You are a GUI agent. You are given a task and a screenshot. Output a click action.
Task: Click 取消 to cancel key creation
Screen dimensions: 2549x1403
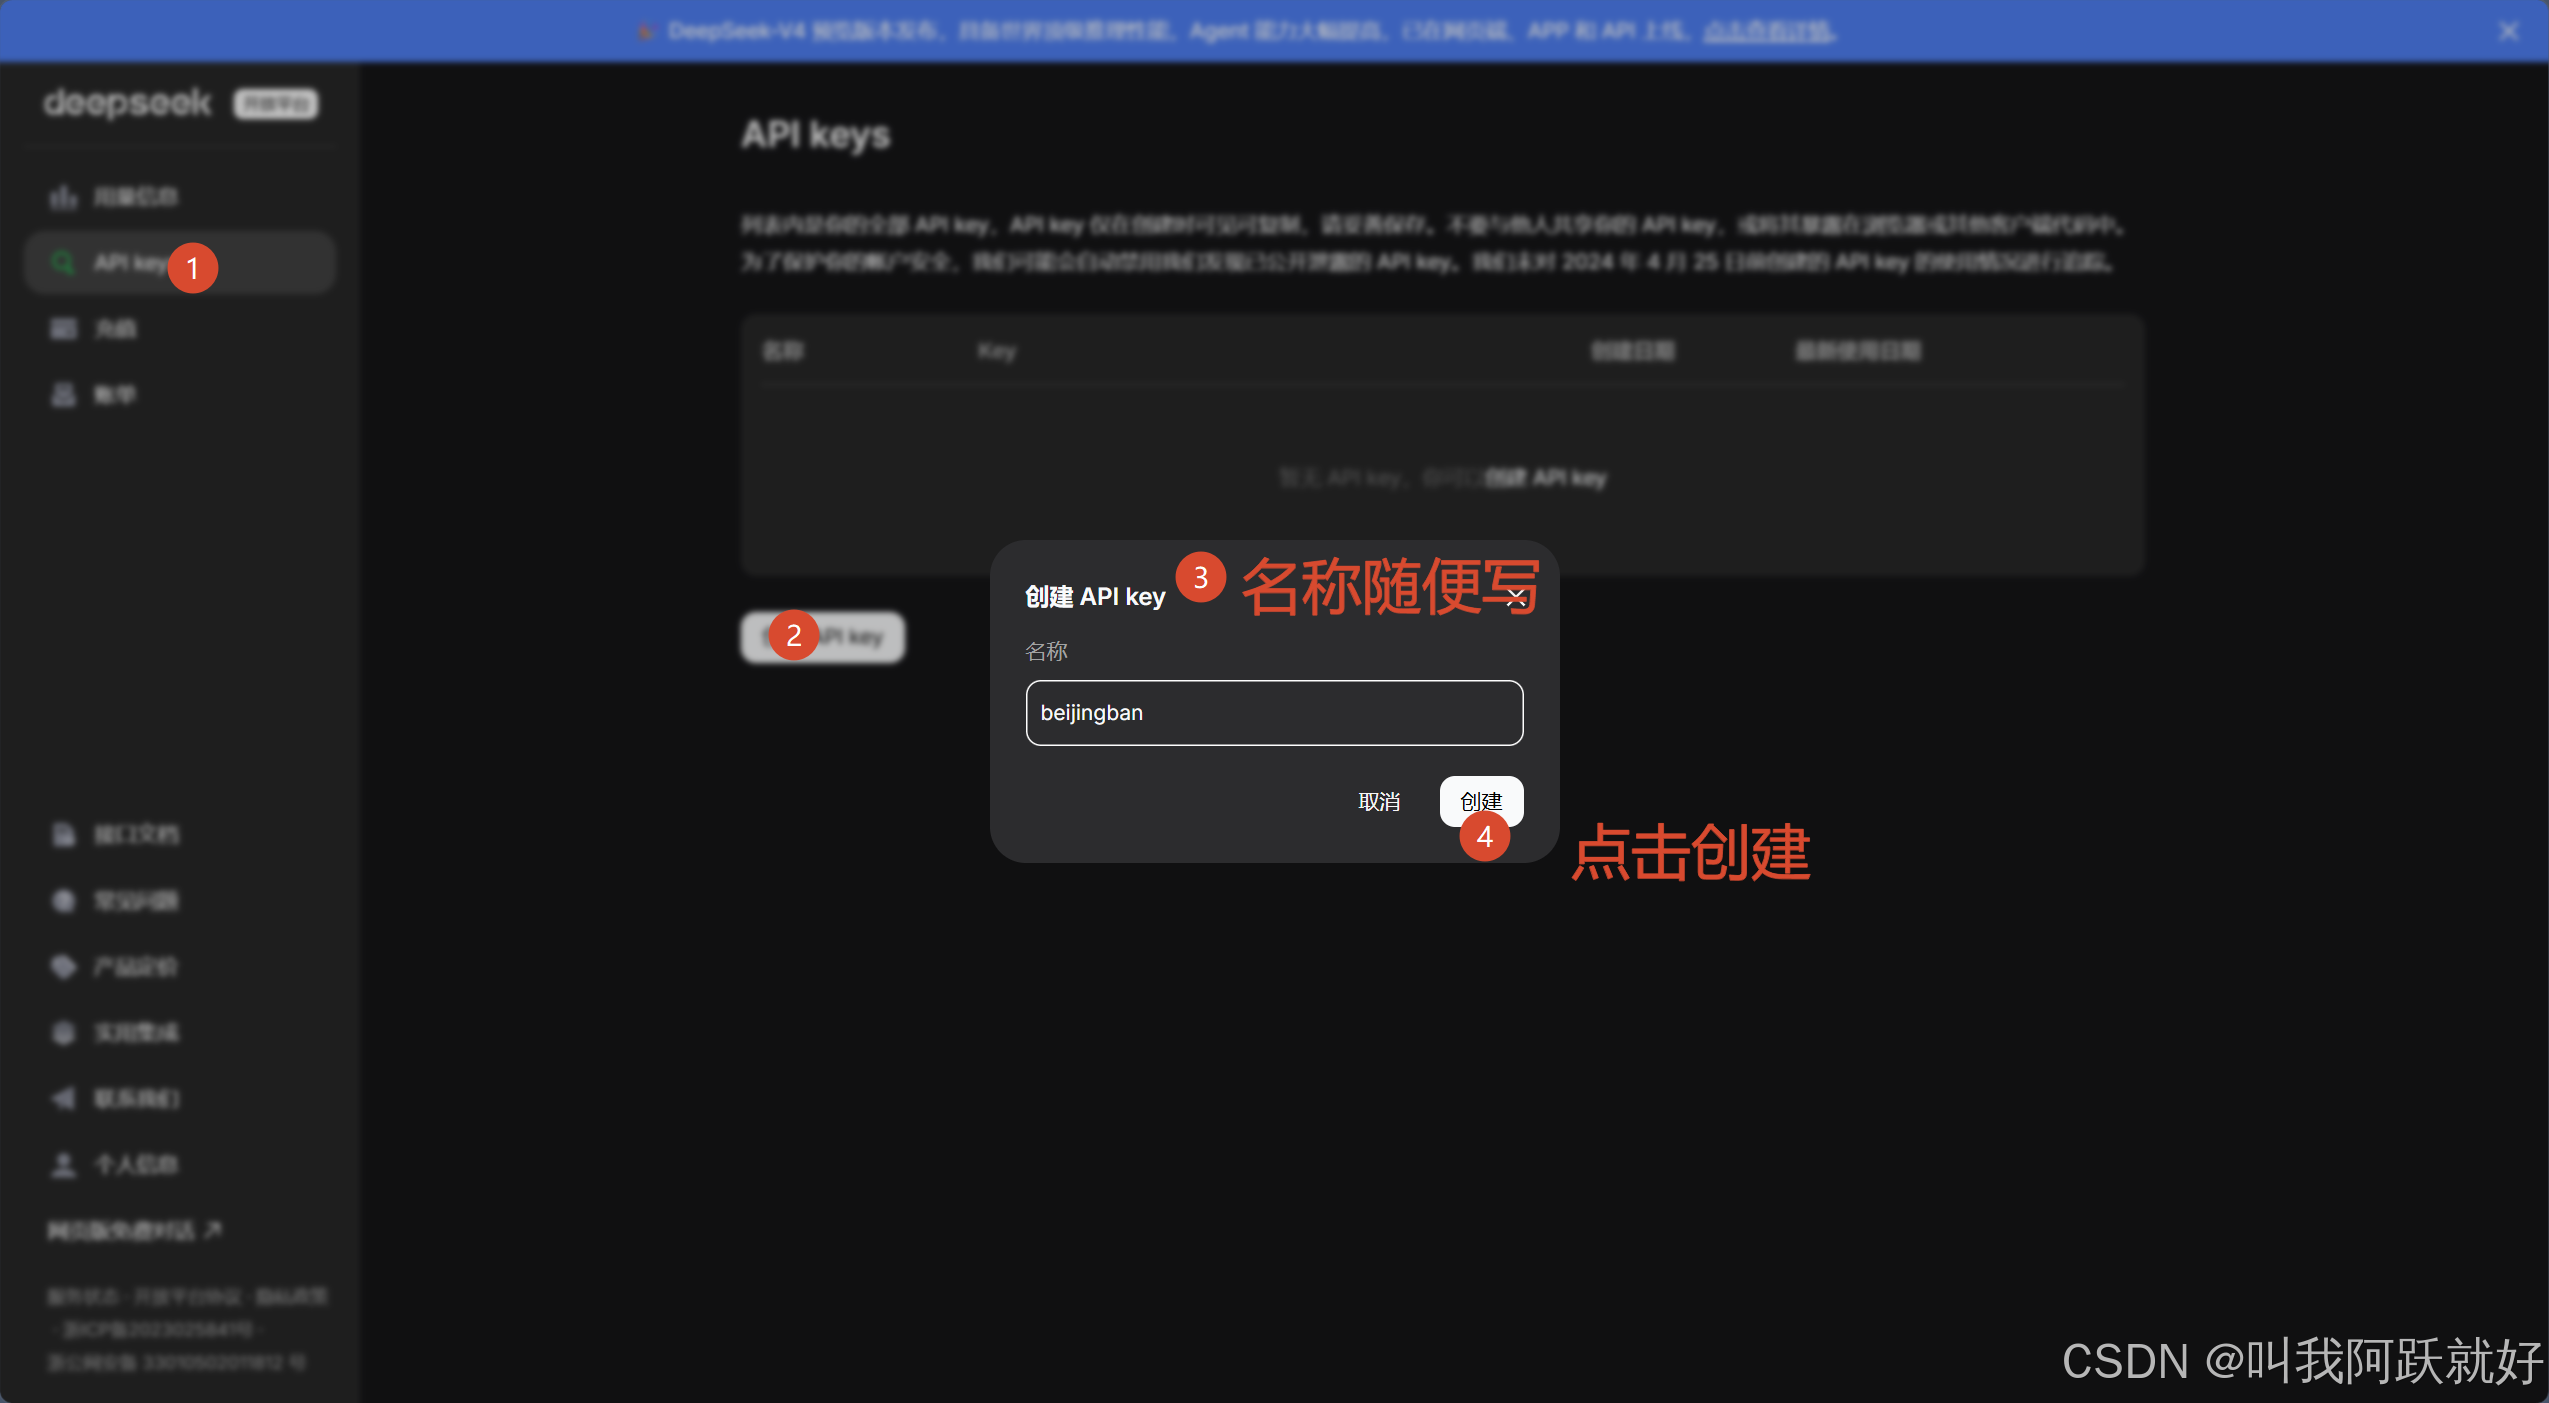[1379, 801]
